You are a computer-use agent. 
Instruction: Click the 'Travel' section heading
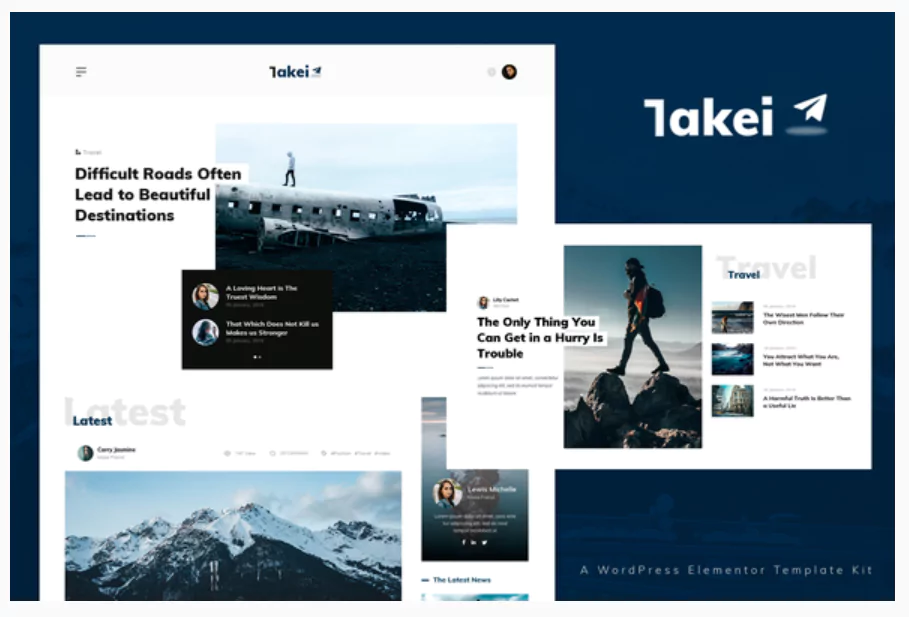(x=744, y=275)
